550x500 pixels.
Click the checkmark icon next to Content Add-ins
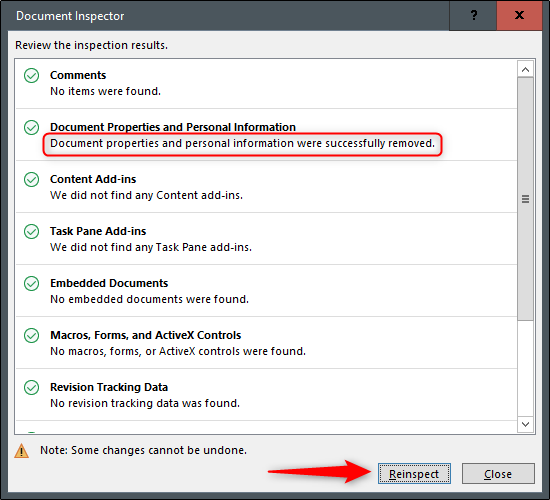click(32, 179)
